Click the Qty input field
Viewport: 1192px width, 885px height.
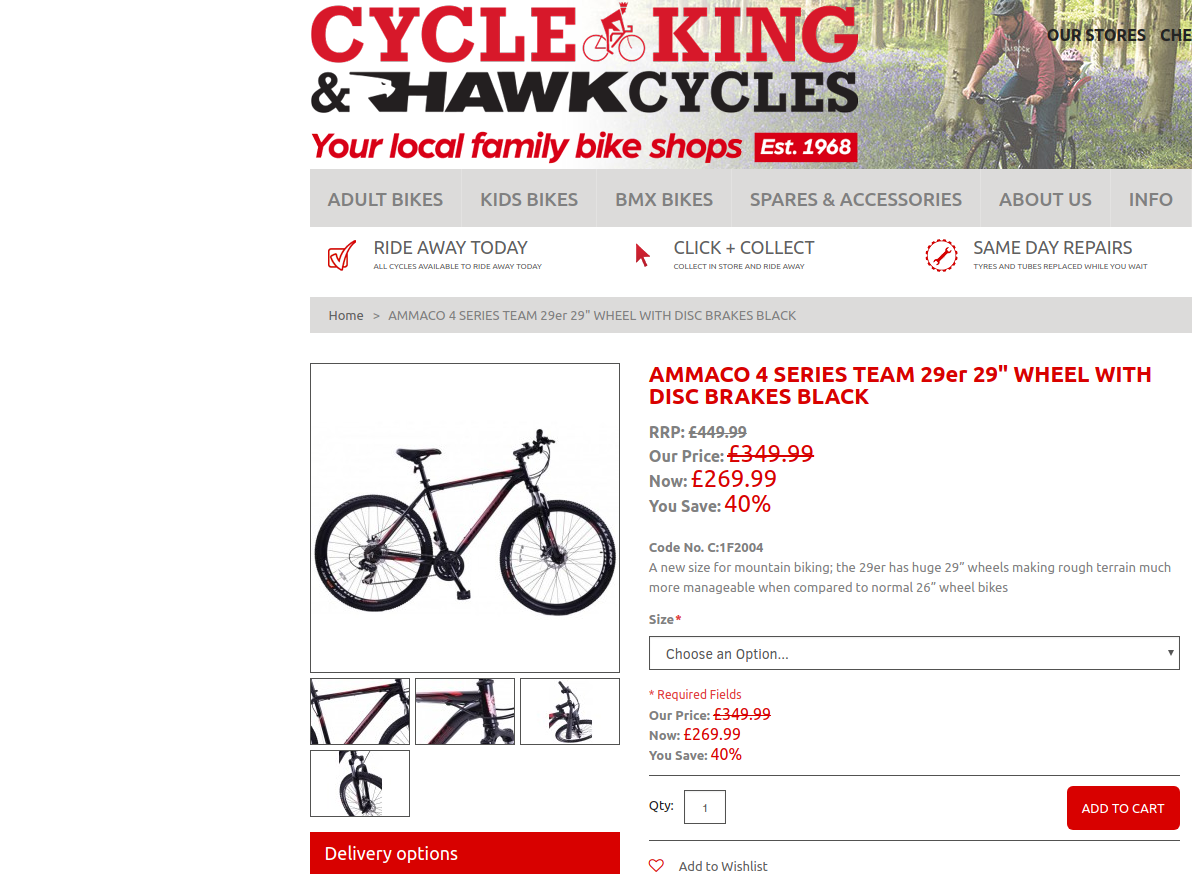(x=705, y=807)
